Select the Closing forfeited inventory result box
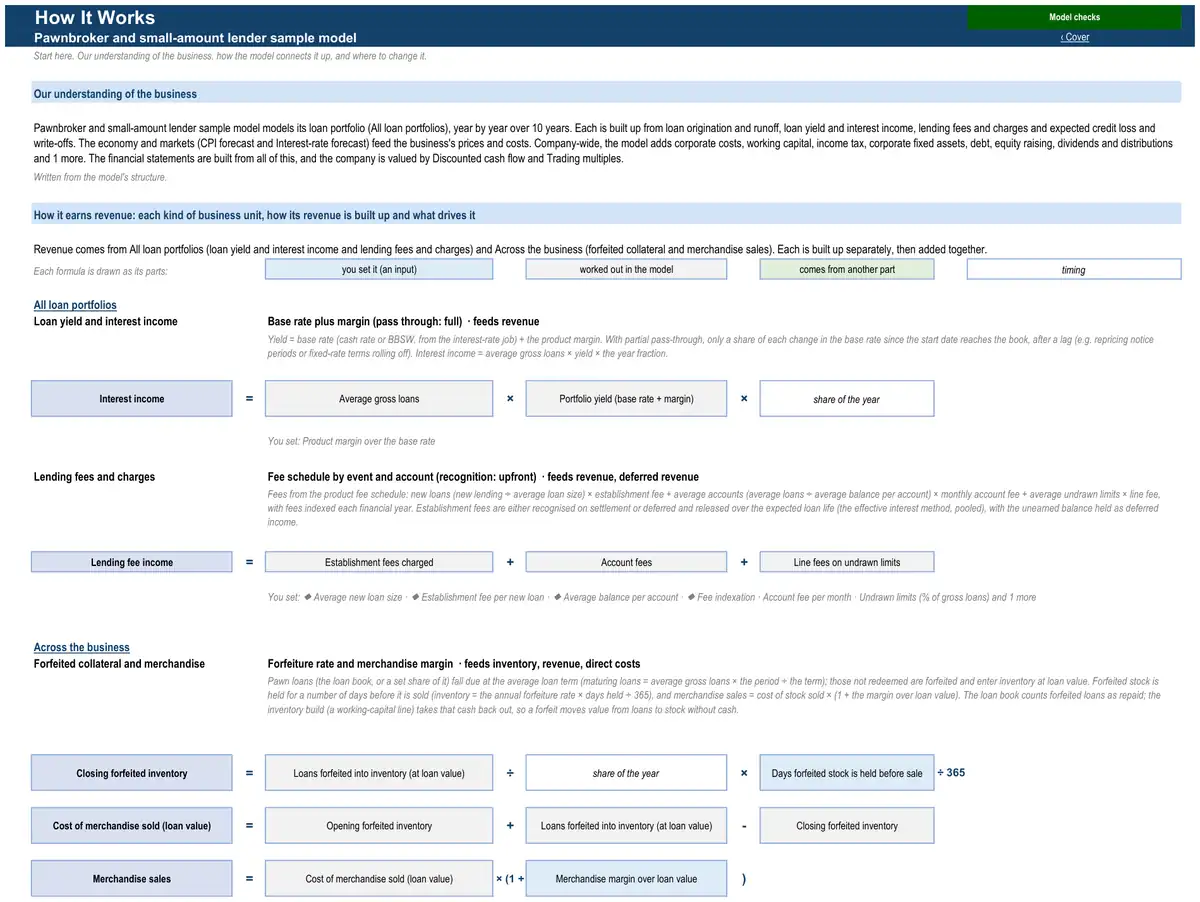 (132, 773)
